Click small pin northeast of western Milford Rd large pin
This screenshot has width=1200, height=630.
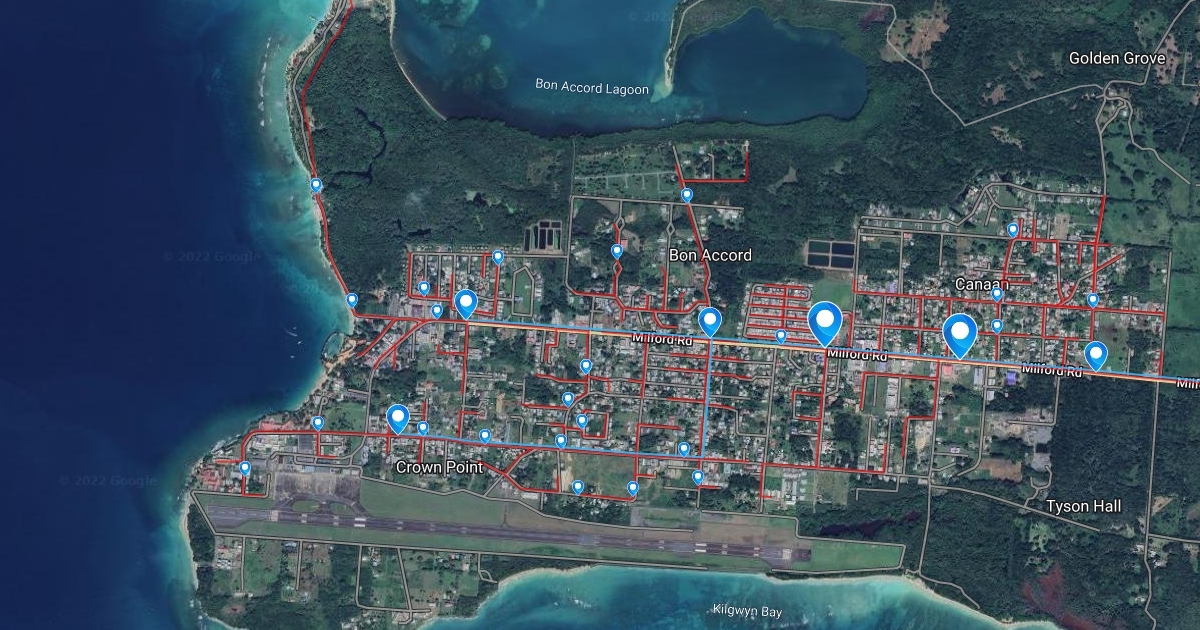(498, 257)
